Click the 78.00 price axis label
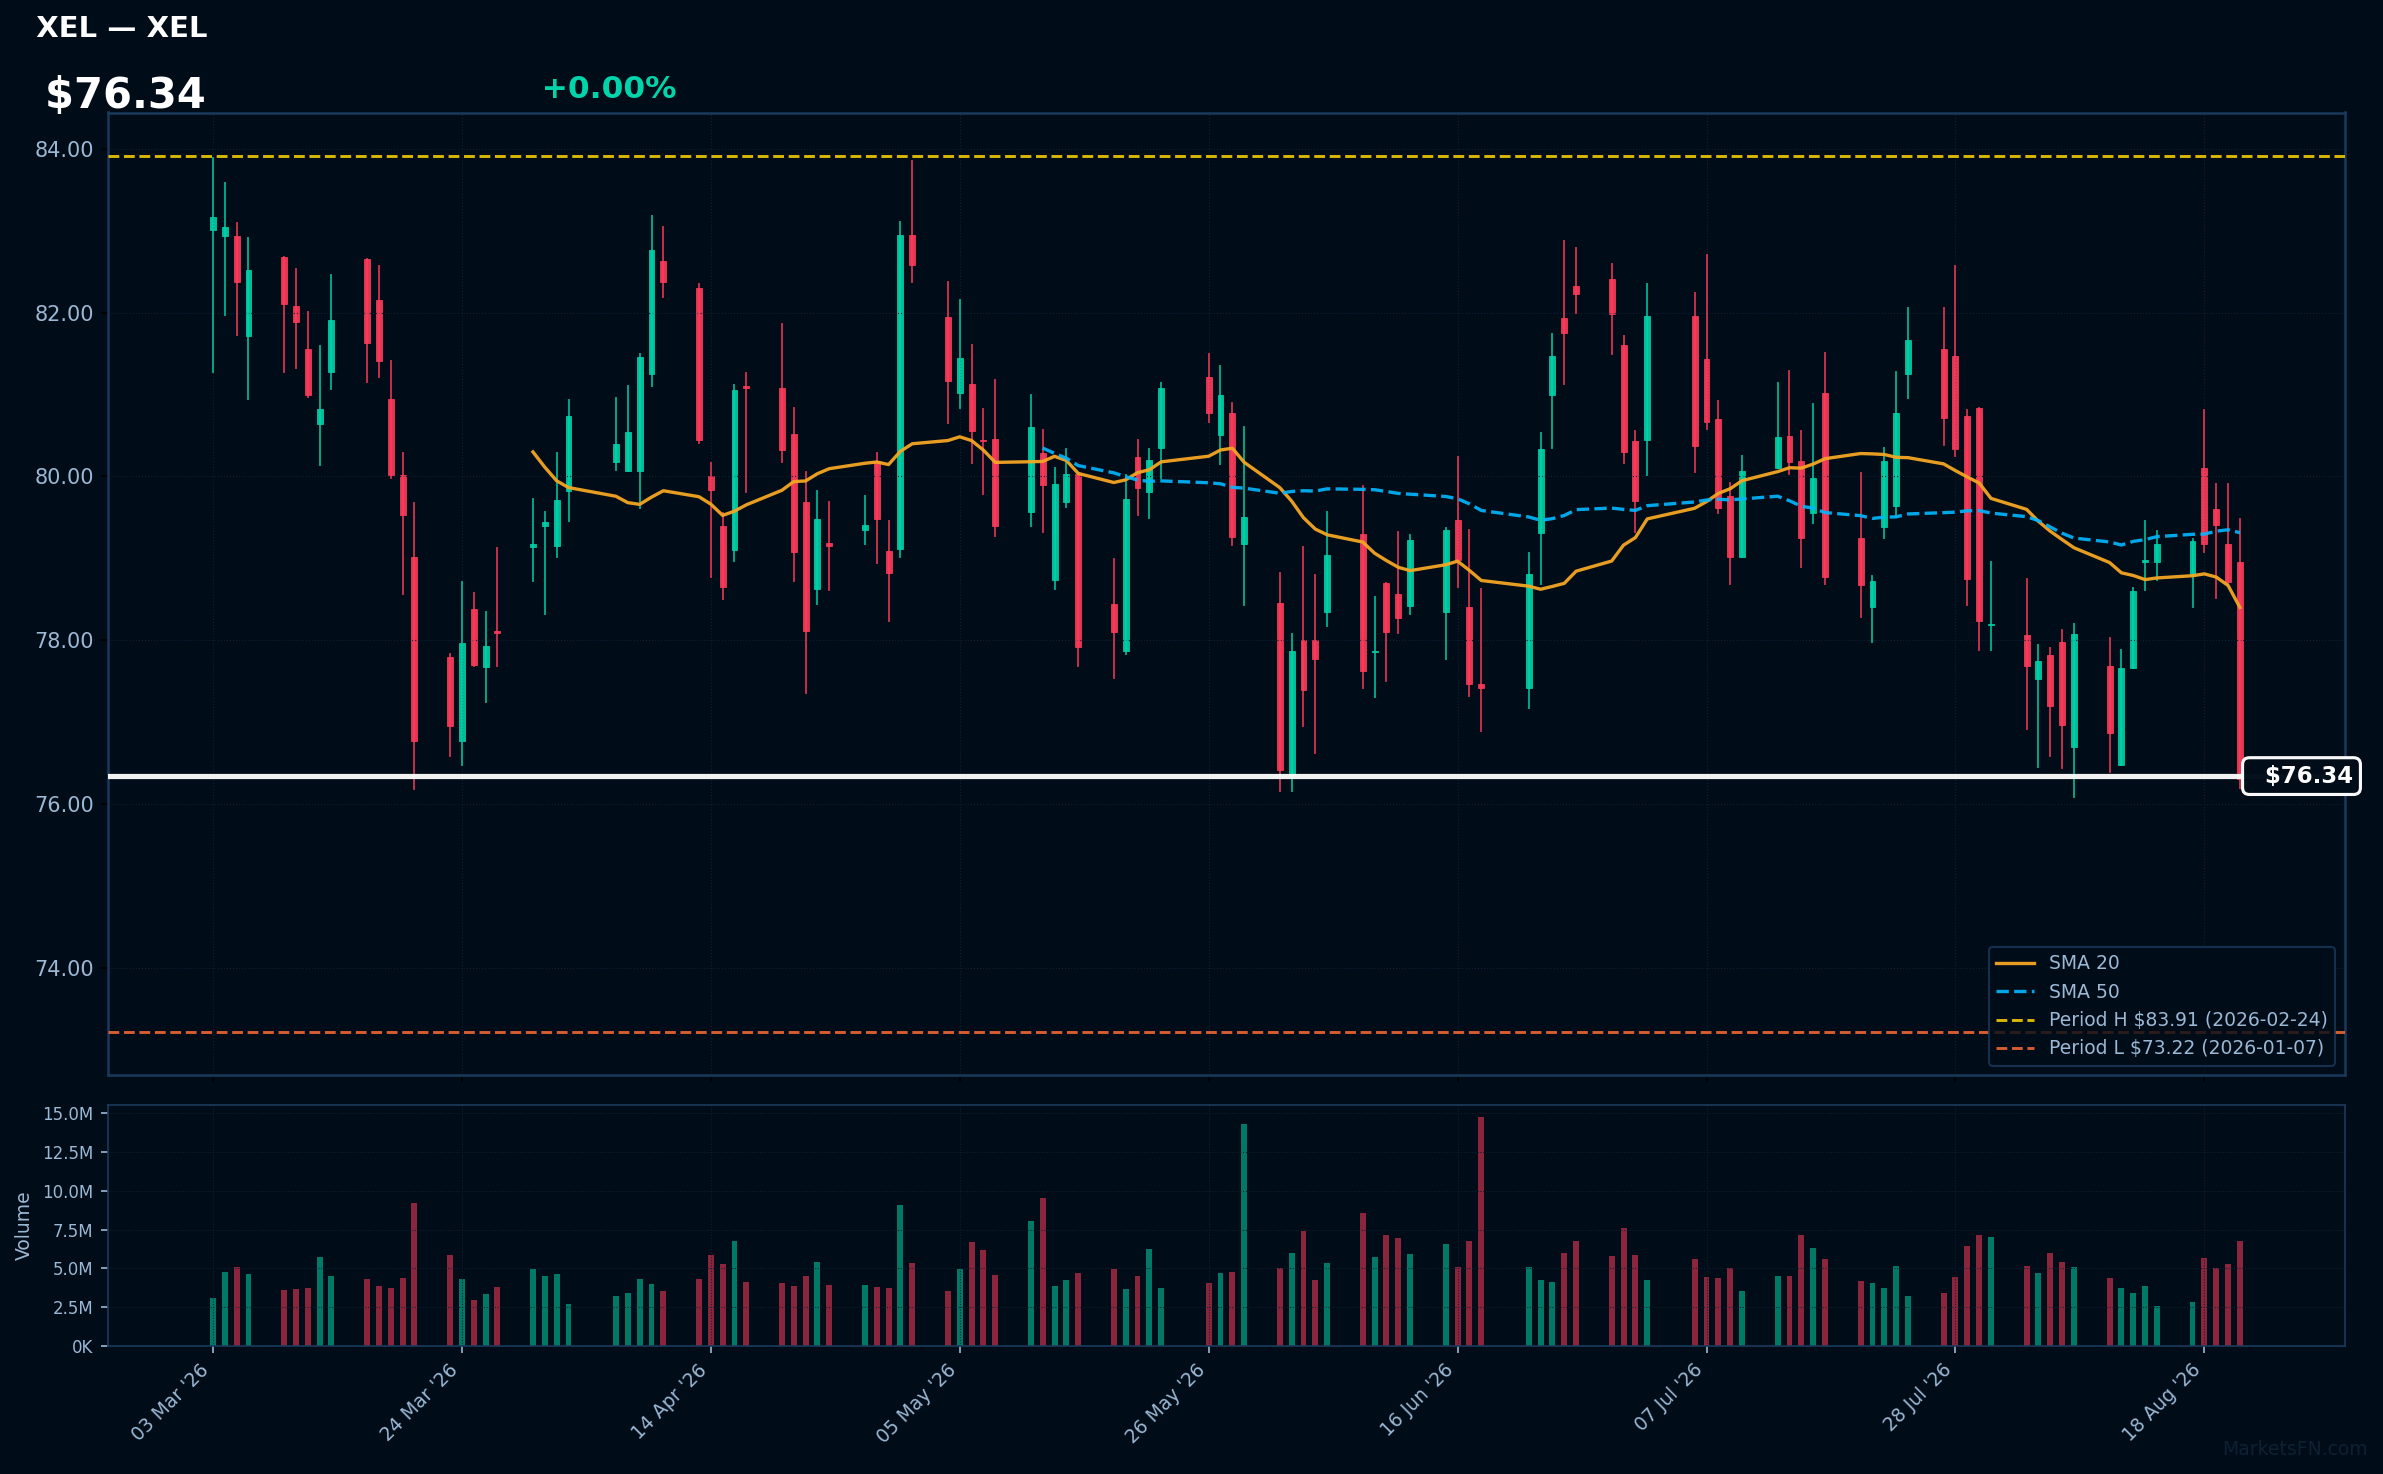 [x=64, y=641]
